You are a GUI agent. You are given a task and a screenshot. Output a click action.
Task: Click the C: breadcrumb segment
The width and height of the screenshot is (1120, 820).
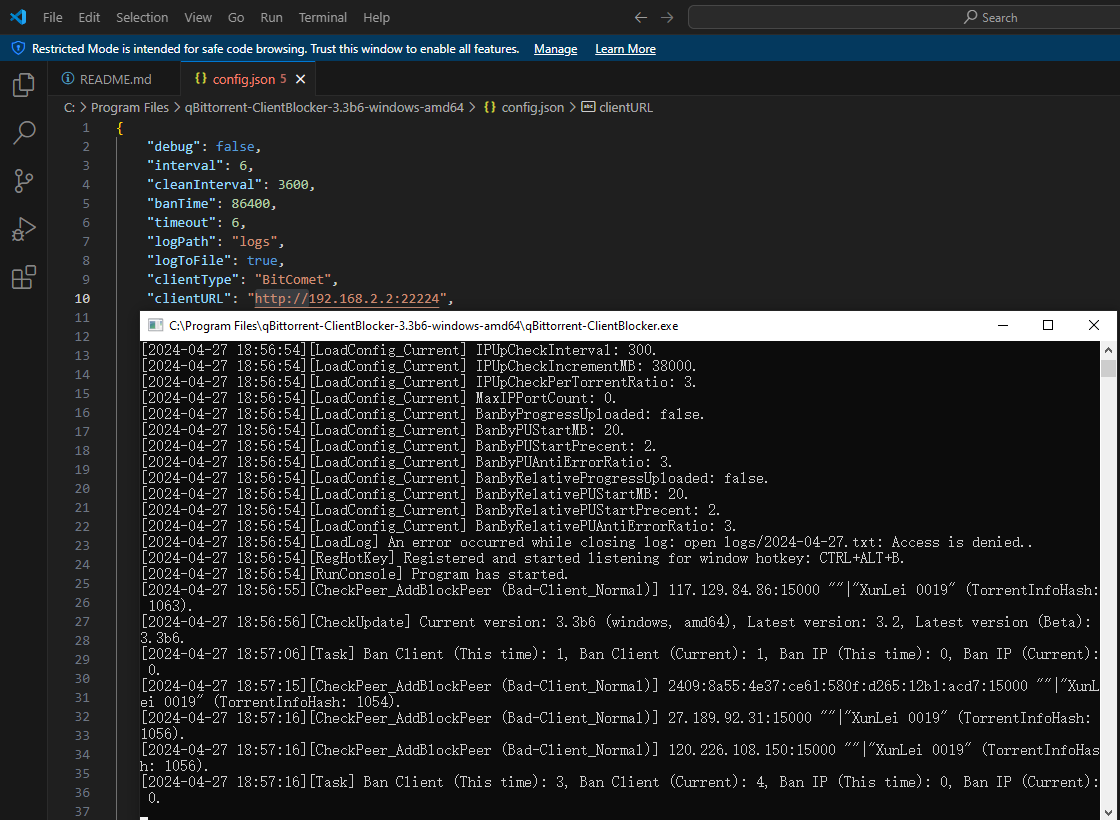[69, 107]
